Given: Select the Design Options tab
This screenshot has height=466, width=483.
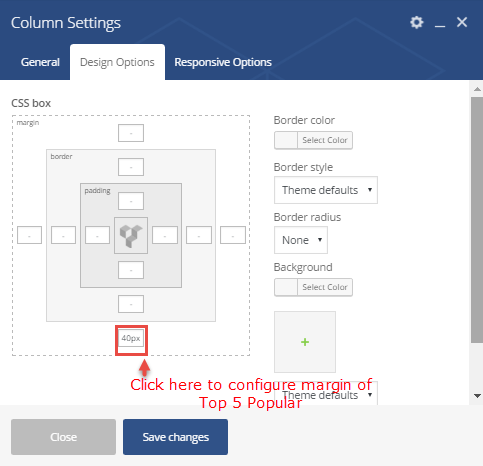Looking at the screenshot, I should click(x=117, y=62).
